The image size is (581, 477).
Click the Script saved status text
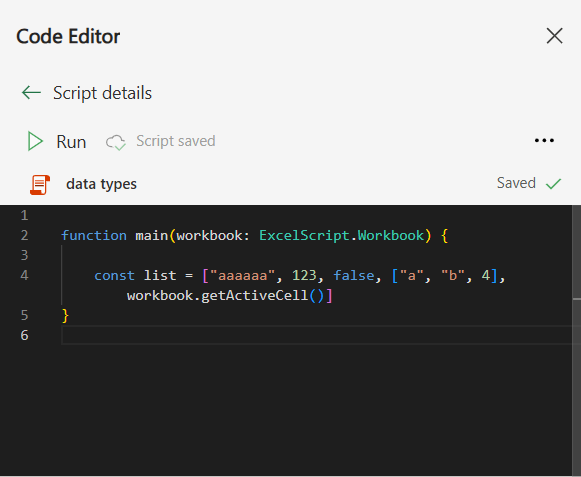(x=176, y=141)
